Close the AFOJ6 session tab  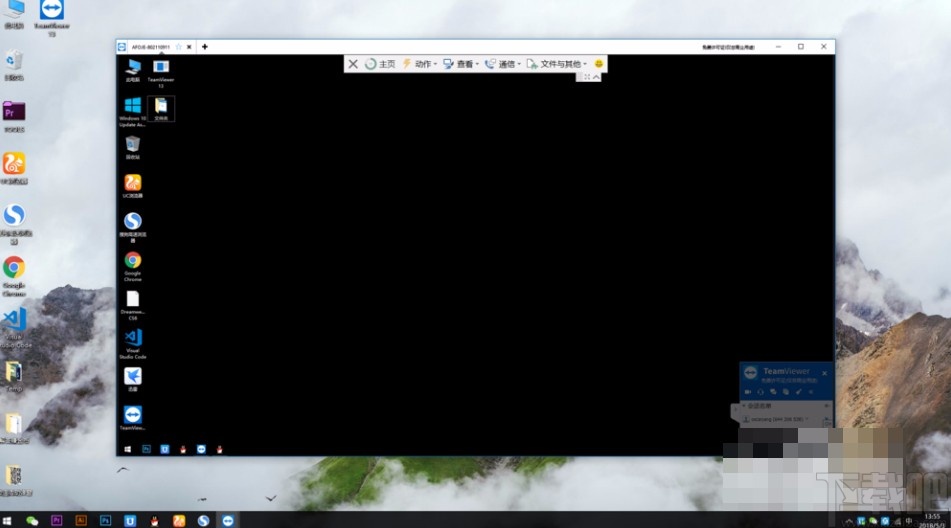click(189, 47)
